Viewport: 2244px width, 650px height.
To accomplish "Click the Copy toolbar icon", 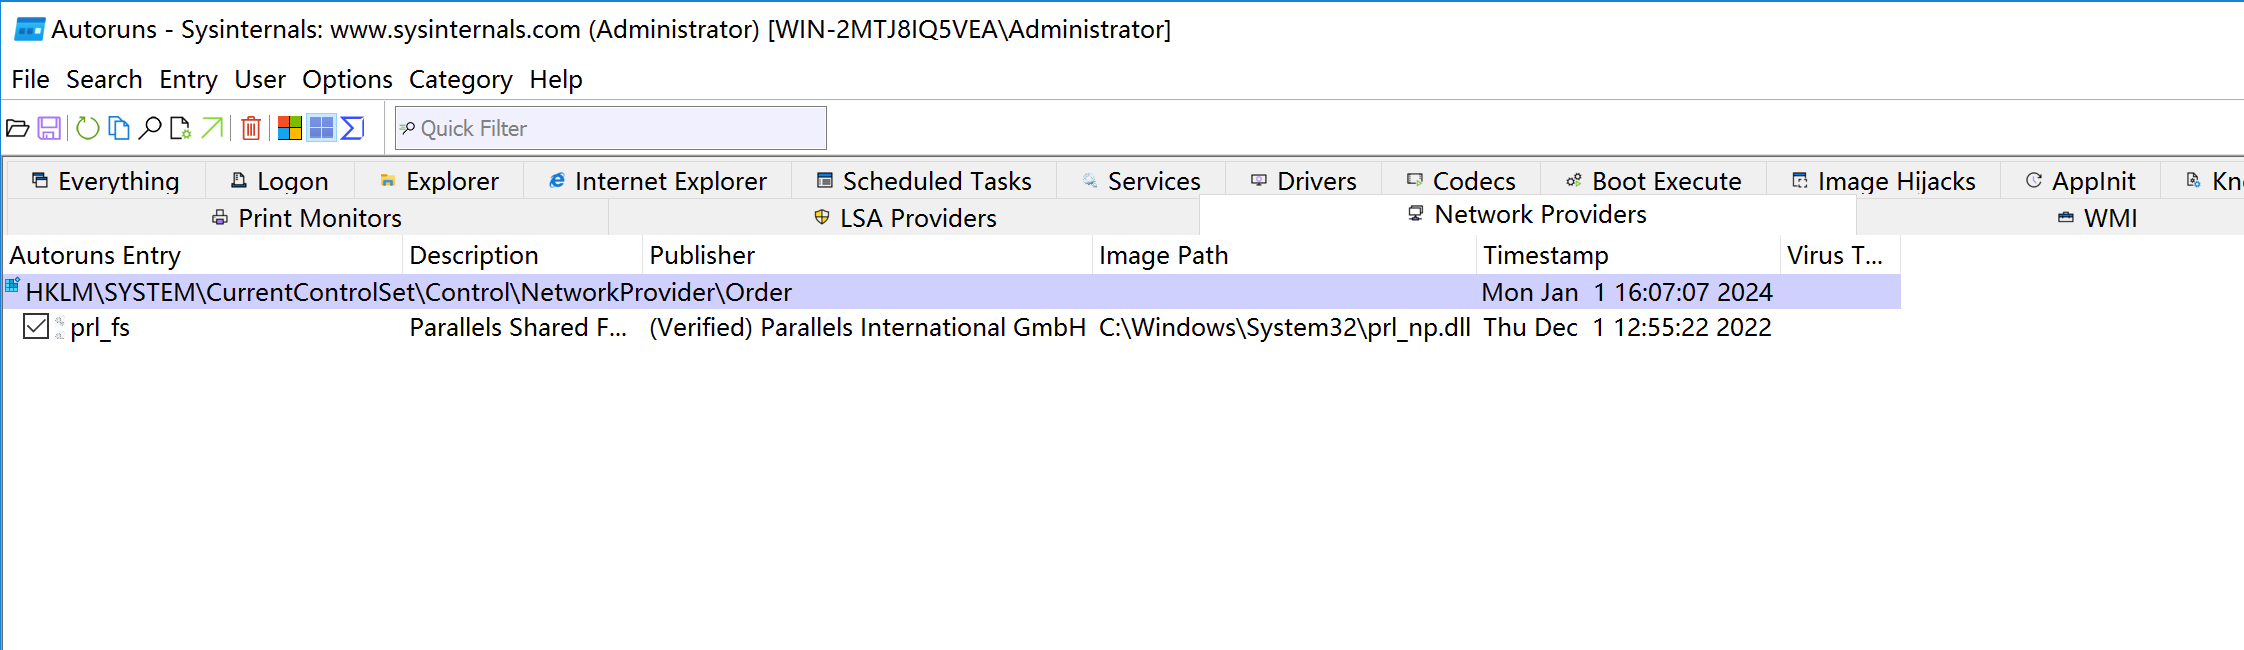I will coord(119,128).
